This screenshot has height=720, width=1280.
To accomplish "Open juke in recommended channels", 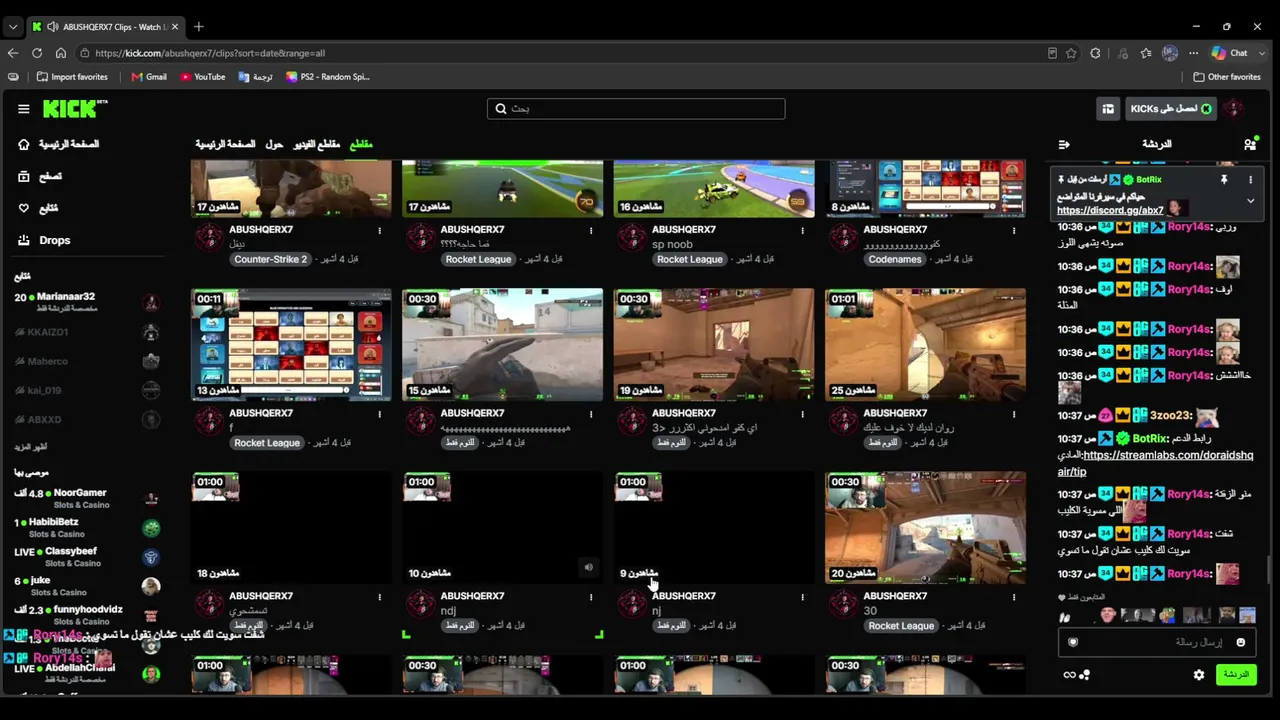I will (x=87, y=586).
